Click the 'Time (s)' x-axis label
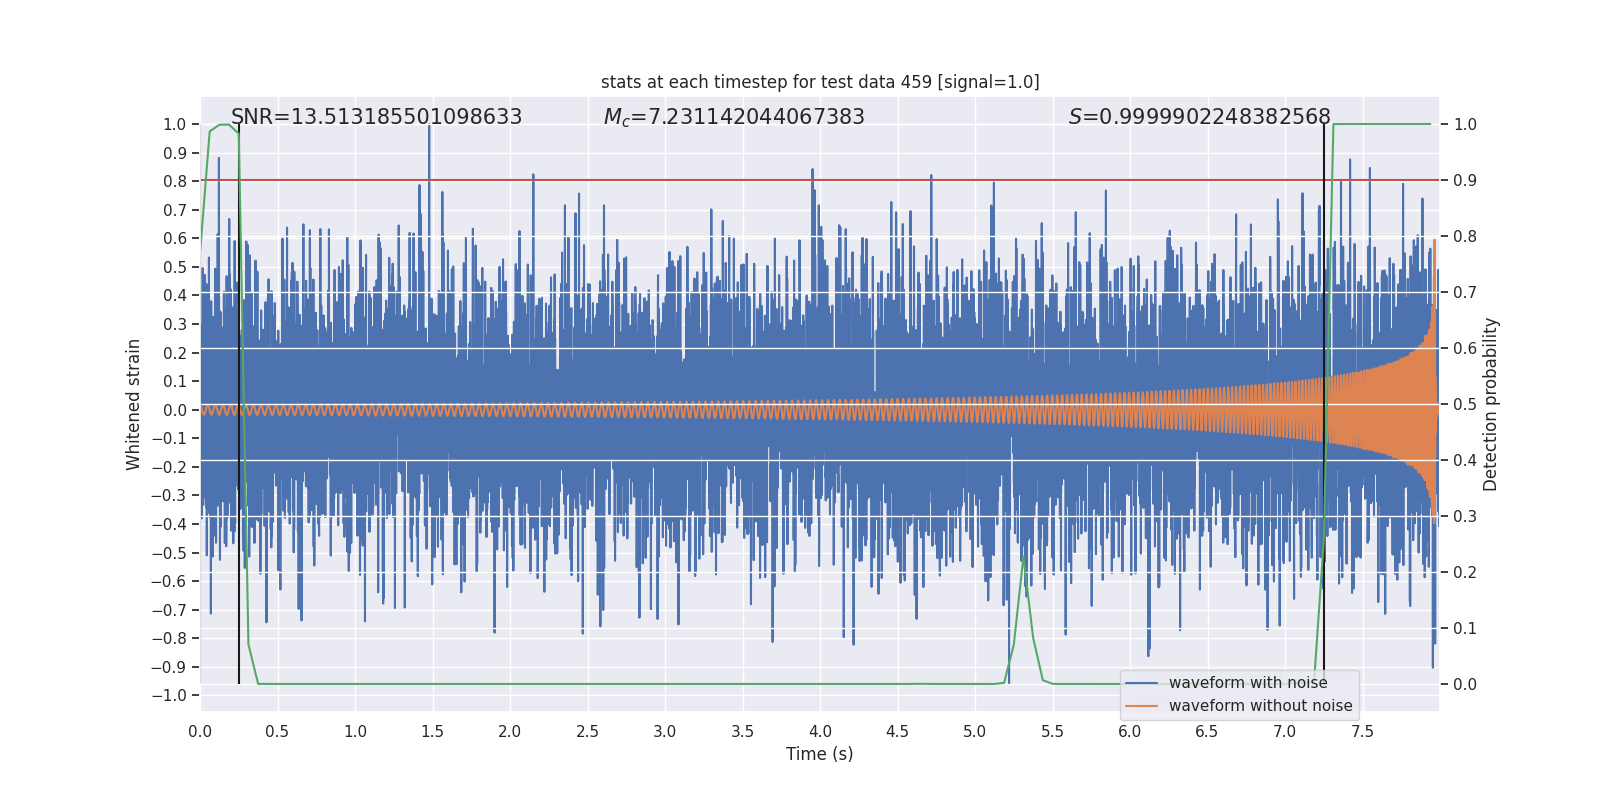The width and height of the screenshot is (1600, 800). coord(820,754)
